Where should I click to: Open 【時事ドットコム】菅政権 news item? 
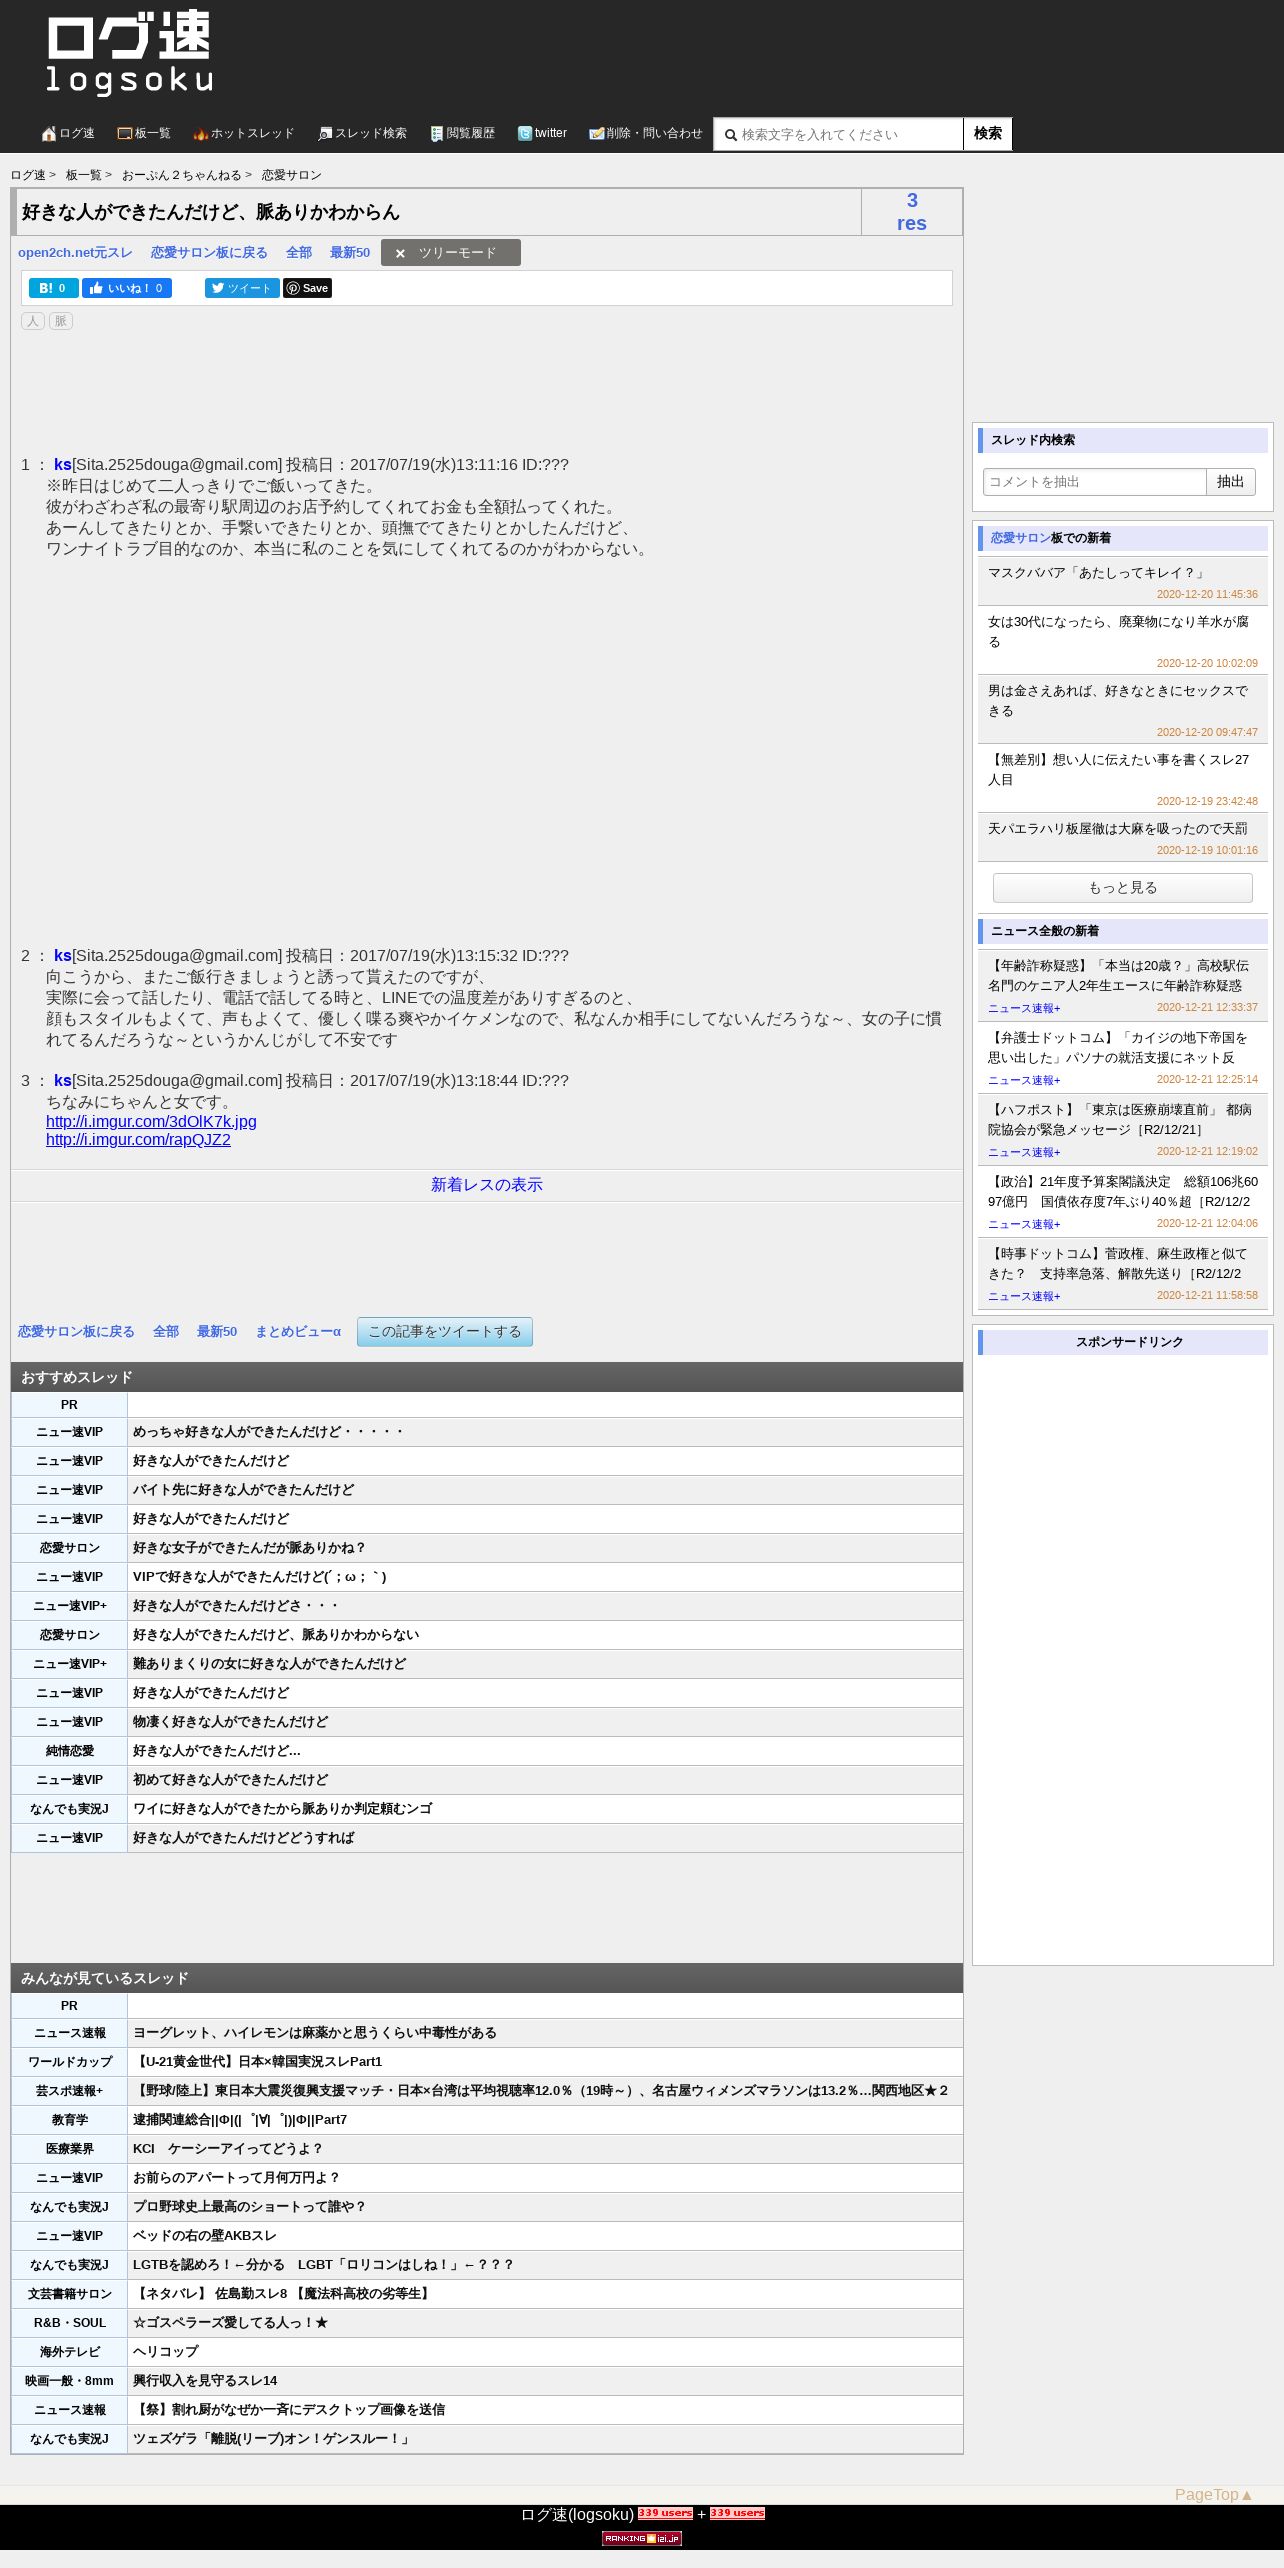[x=1118, y=1264]
